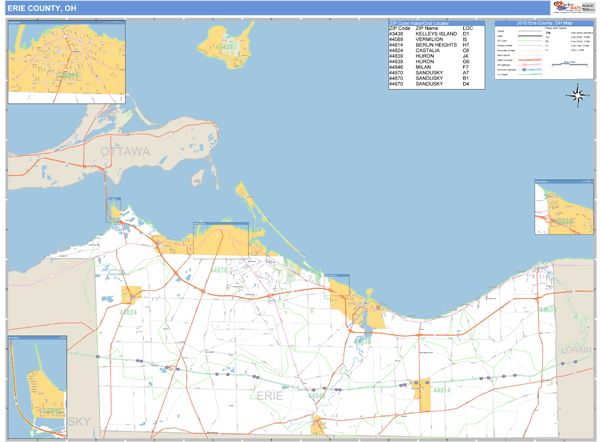600x442 pixels.
Task: Click the Erie County, OH title
Action: 40,8
